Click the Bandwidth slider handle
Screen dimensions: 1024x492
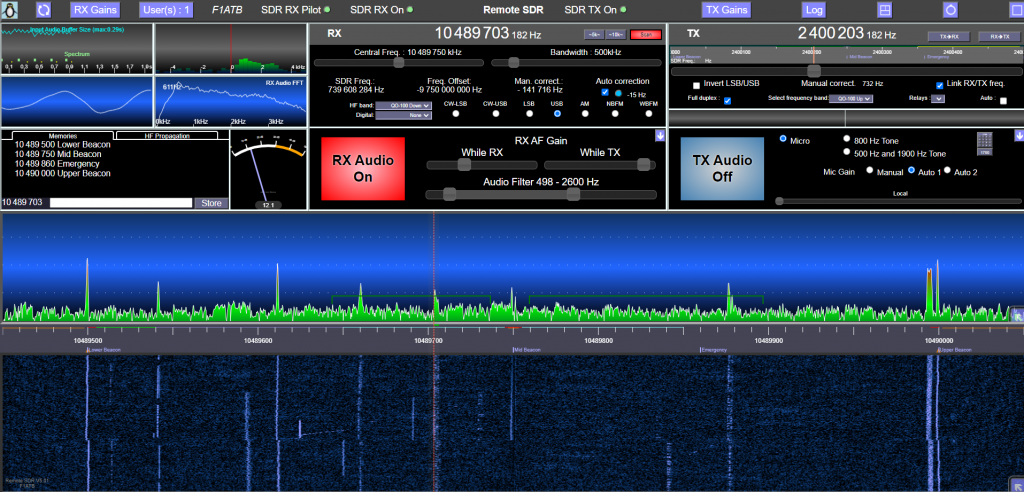[514, 62]
